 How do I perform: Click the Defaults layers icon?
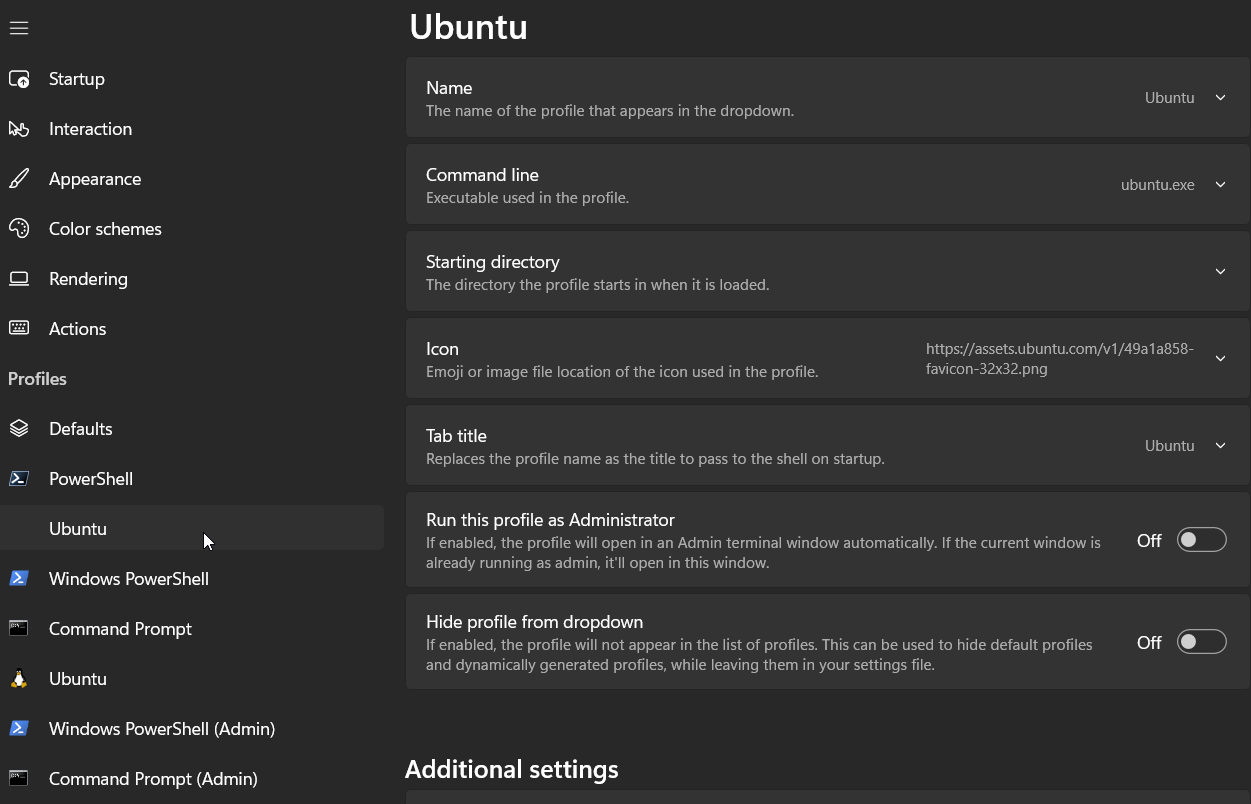pyautogui.click(x=19, y=429)
